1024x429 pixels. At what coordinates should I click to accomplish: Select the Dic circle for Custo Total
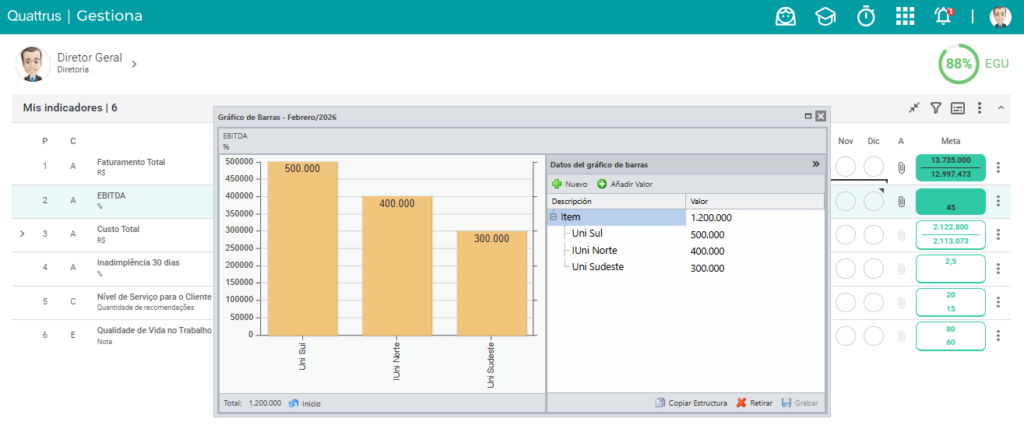coord(874,234)
